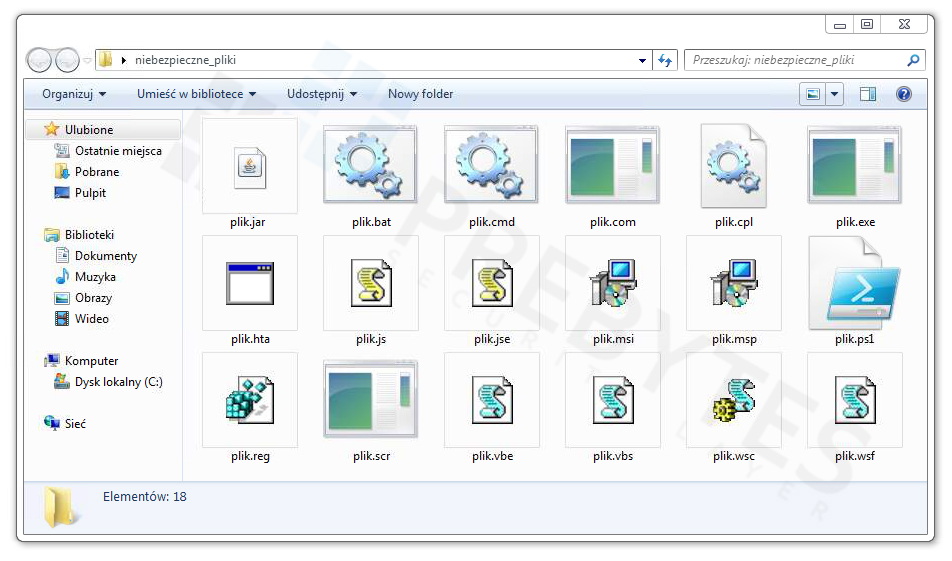The width and height of the screenshot is (952, 561).
Task: Select the plik.bat gears icon
Action: pos(370,164)
